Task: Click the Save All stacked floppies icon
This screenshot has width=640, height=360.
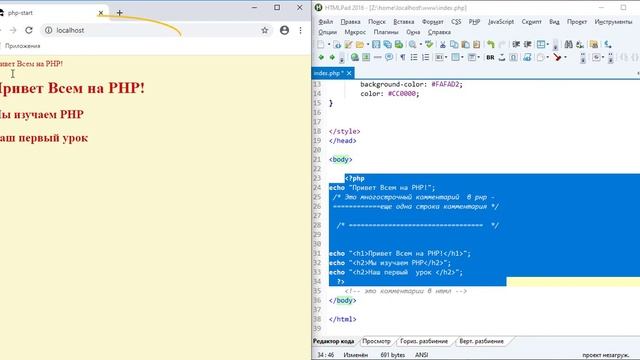Action: coord(387,44)
